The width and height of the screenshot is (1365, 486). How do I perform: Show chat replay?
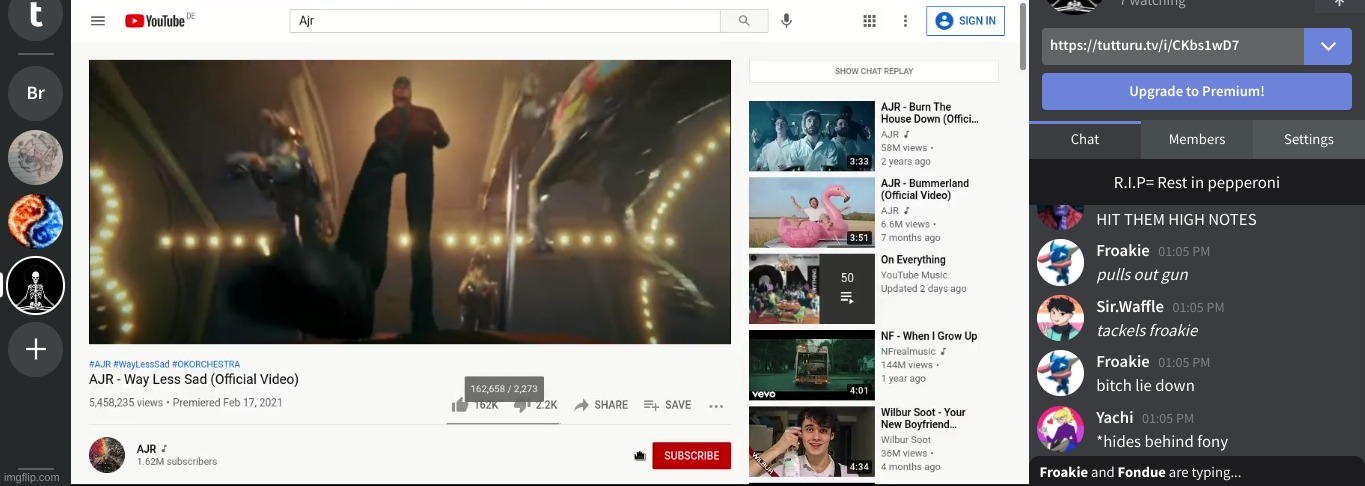[874, 71]
